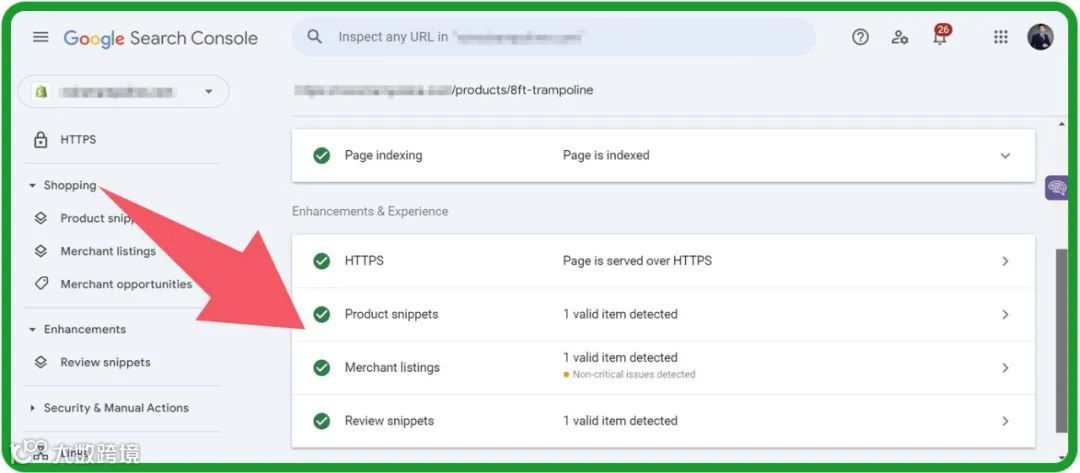The width and height of the screenshot is (1080, 473).
Task: Open the hamburger main menu
Action: (x=41, y=37)
